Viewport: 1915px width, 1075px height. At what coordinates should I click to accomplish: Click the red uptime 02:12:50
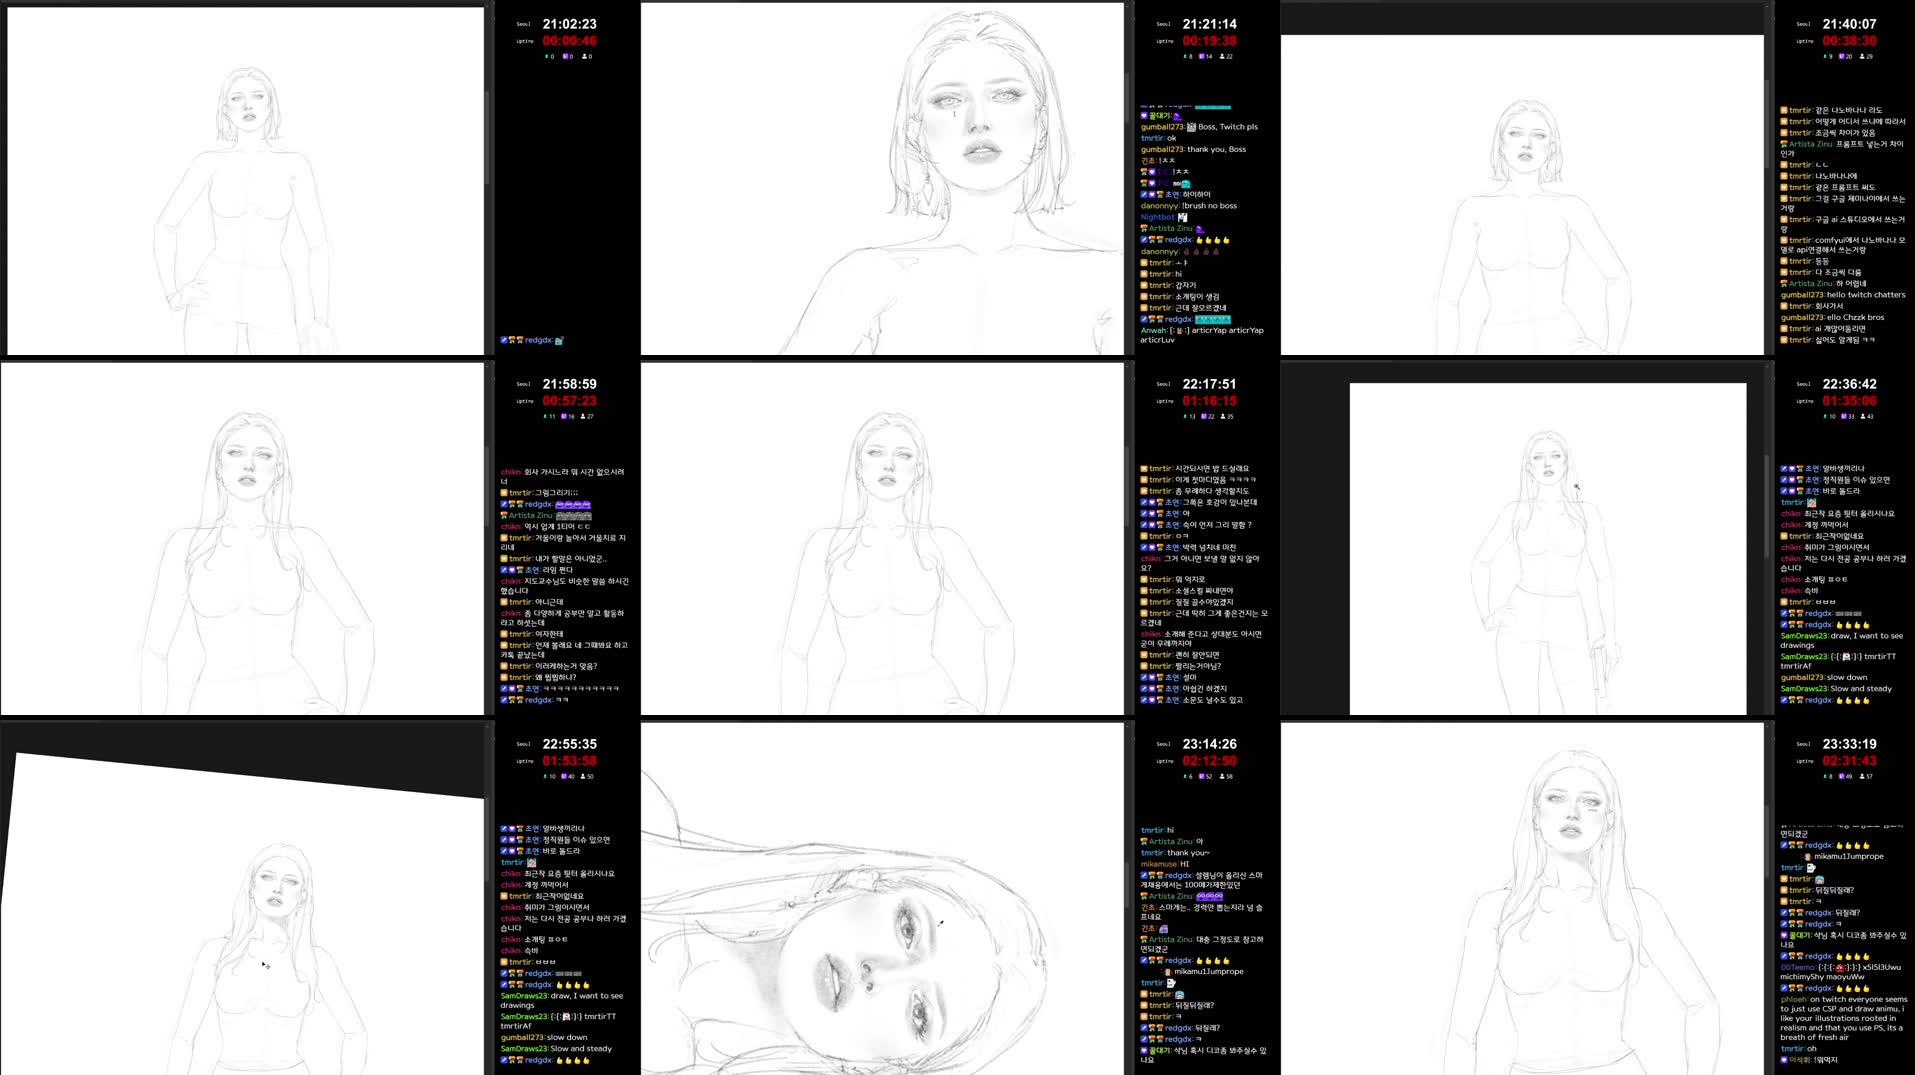click(1209, 761)
